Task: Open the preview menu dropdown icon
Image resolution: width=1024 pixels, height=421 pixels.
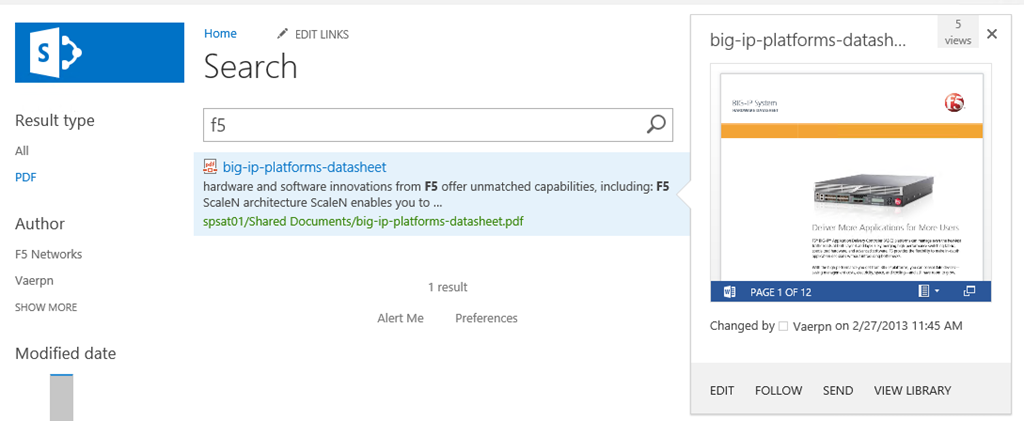Action: [928, 291]
